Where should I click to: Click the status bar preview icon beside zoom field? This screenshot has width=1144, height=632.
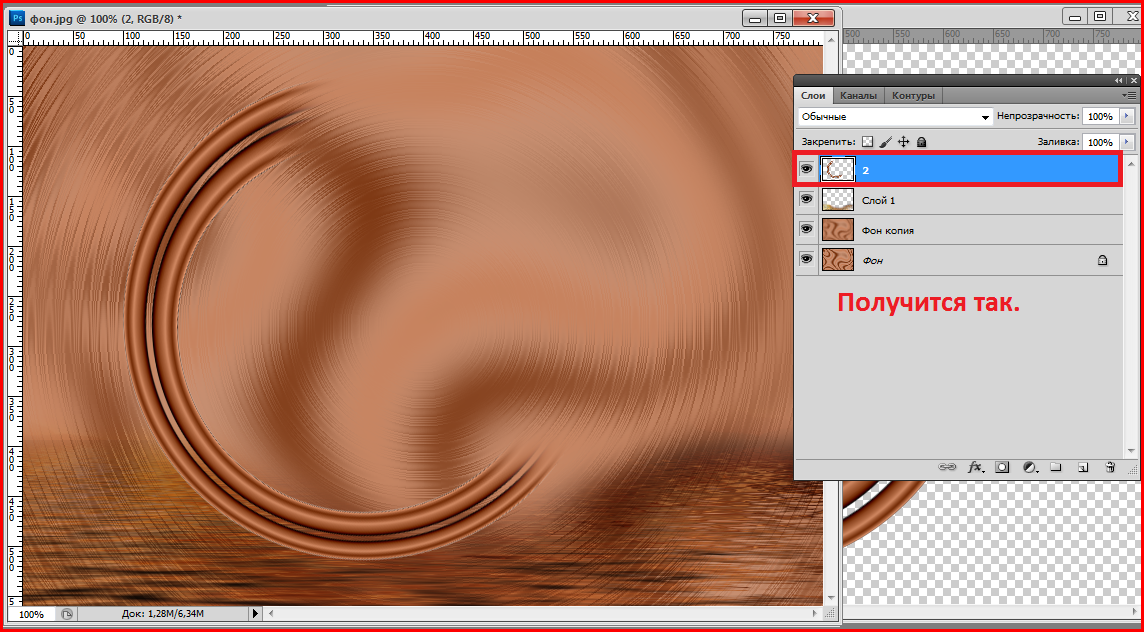point(66,614)
